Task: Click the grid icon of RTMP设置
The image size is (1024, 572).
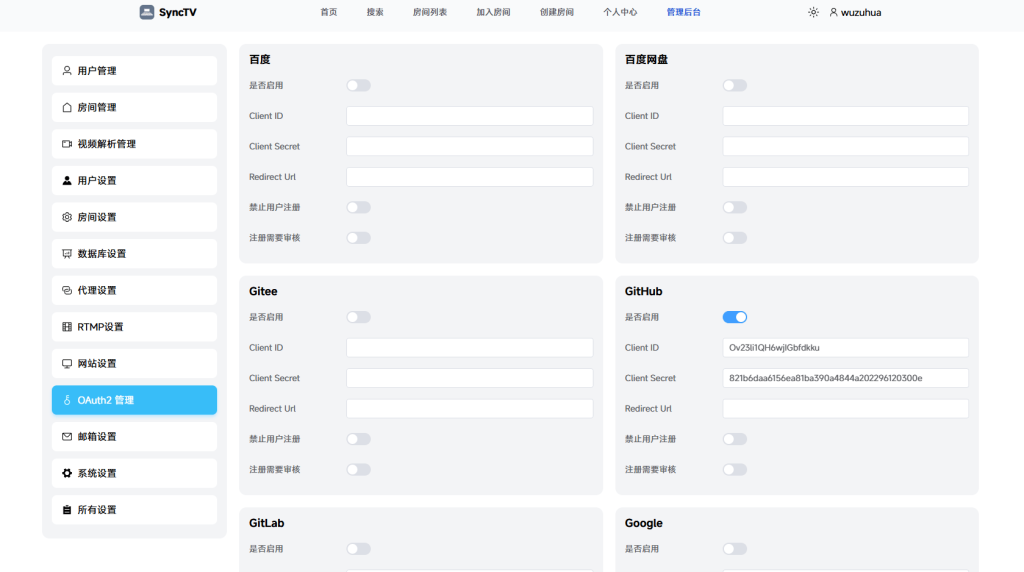Action: point(67,326)
